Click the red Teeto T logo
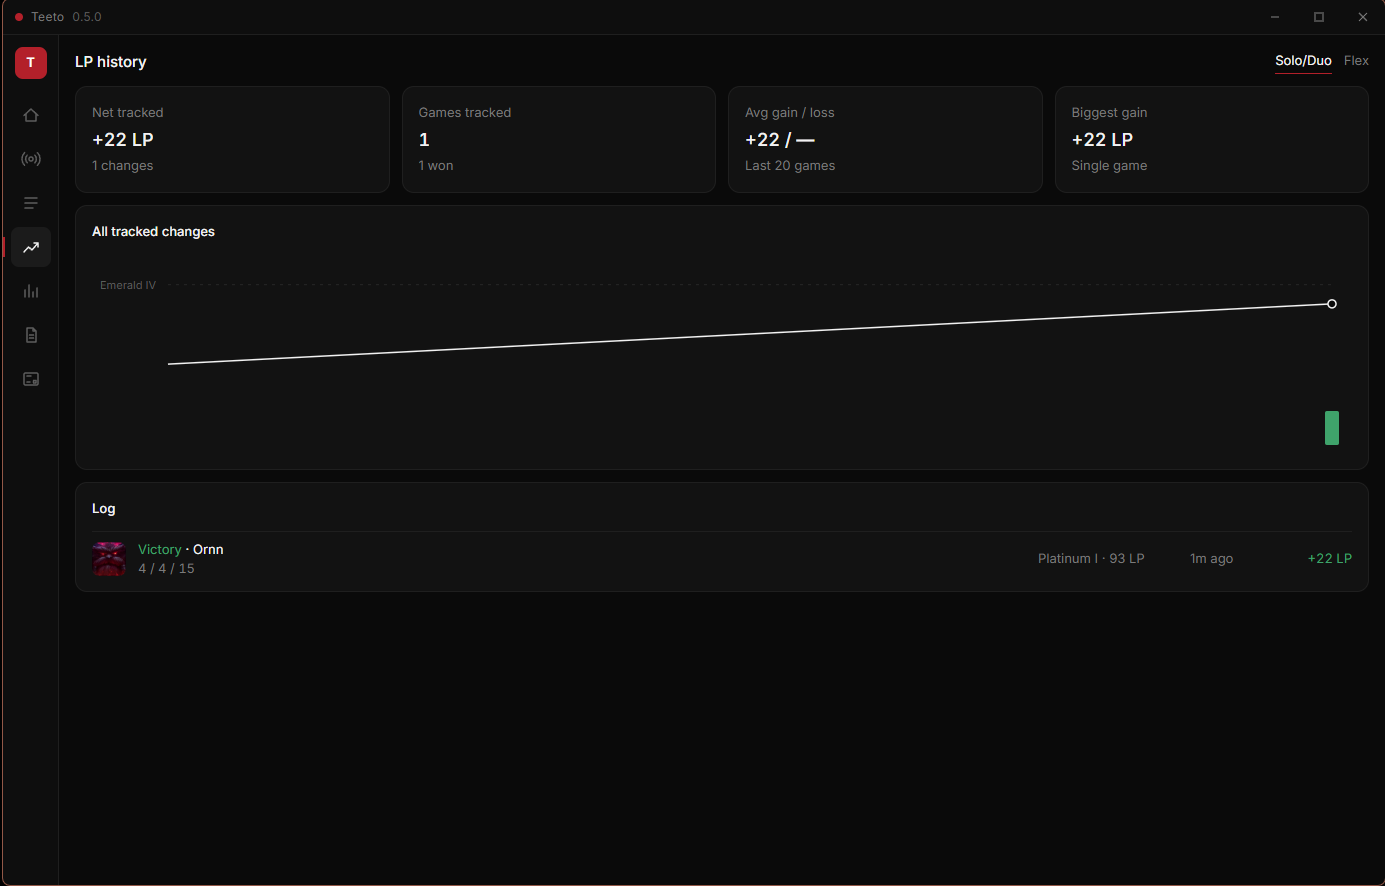1385x886 pixels. coord(31,62)
